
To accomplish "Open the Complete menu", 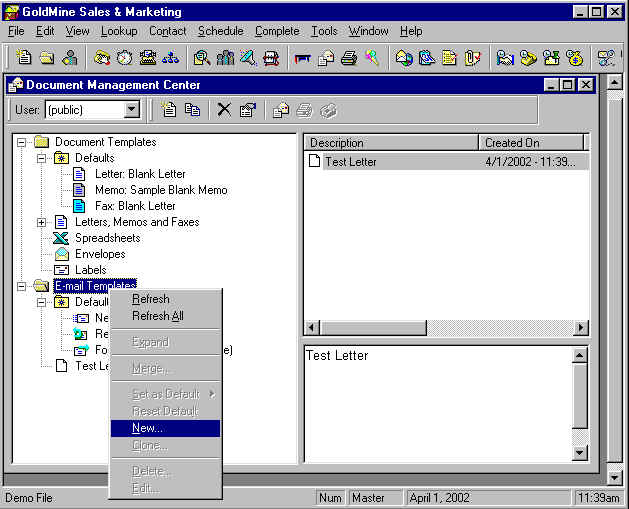I will tap(277, 31).
